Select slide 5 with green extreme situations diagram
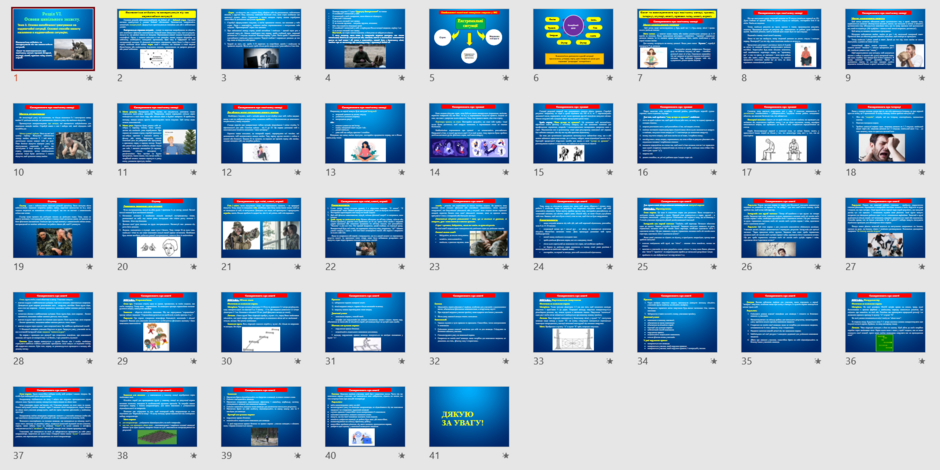Image resolution: width=940 pixels, height=470 pixels. [x=469, y=39]
